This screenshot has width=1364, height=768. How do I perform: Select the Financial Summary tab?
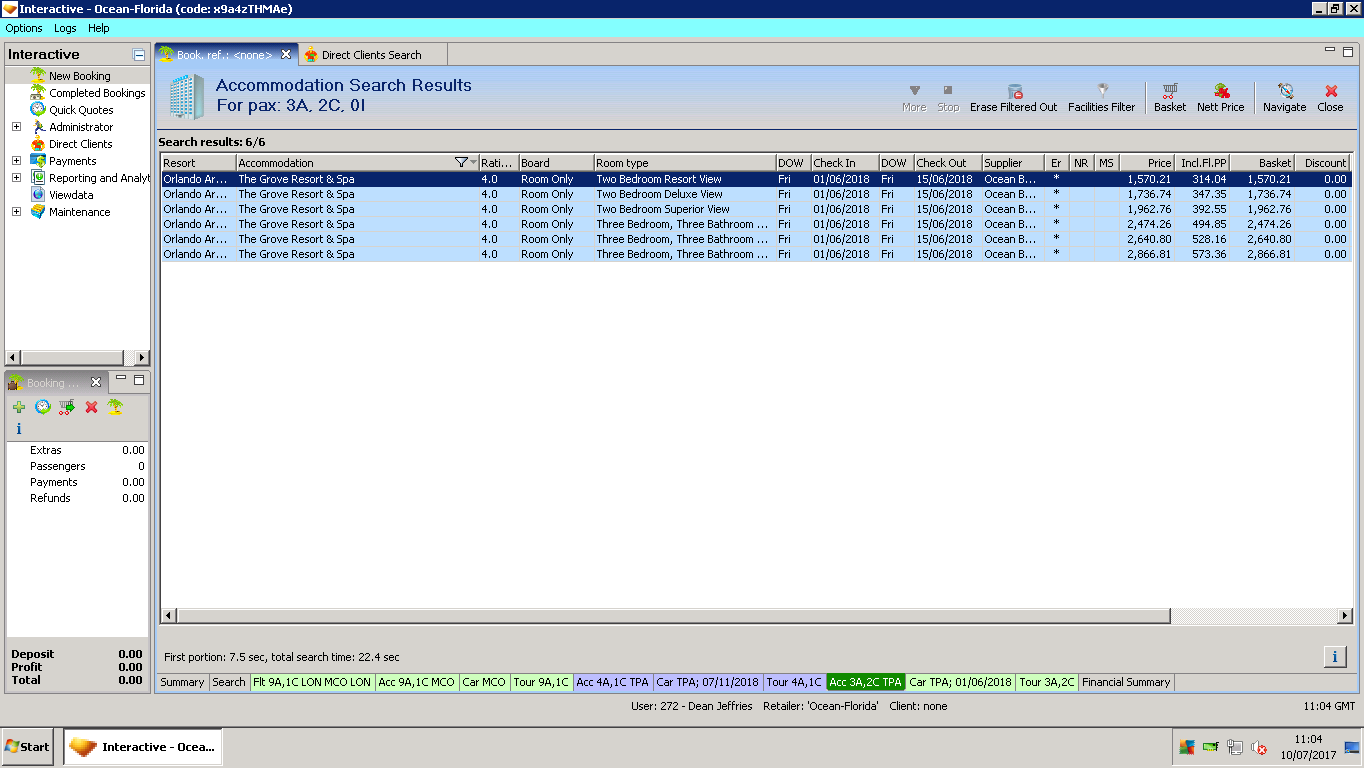[1126, 682]
